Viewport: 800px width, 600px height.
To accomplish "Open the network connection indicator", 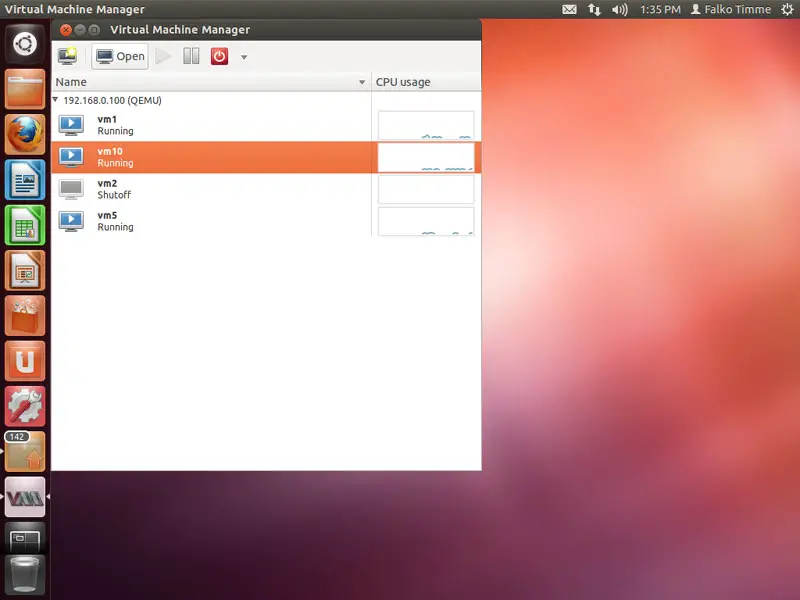I will (x=594, y=9).
